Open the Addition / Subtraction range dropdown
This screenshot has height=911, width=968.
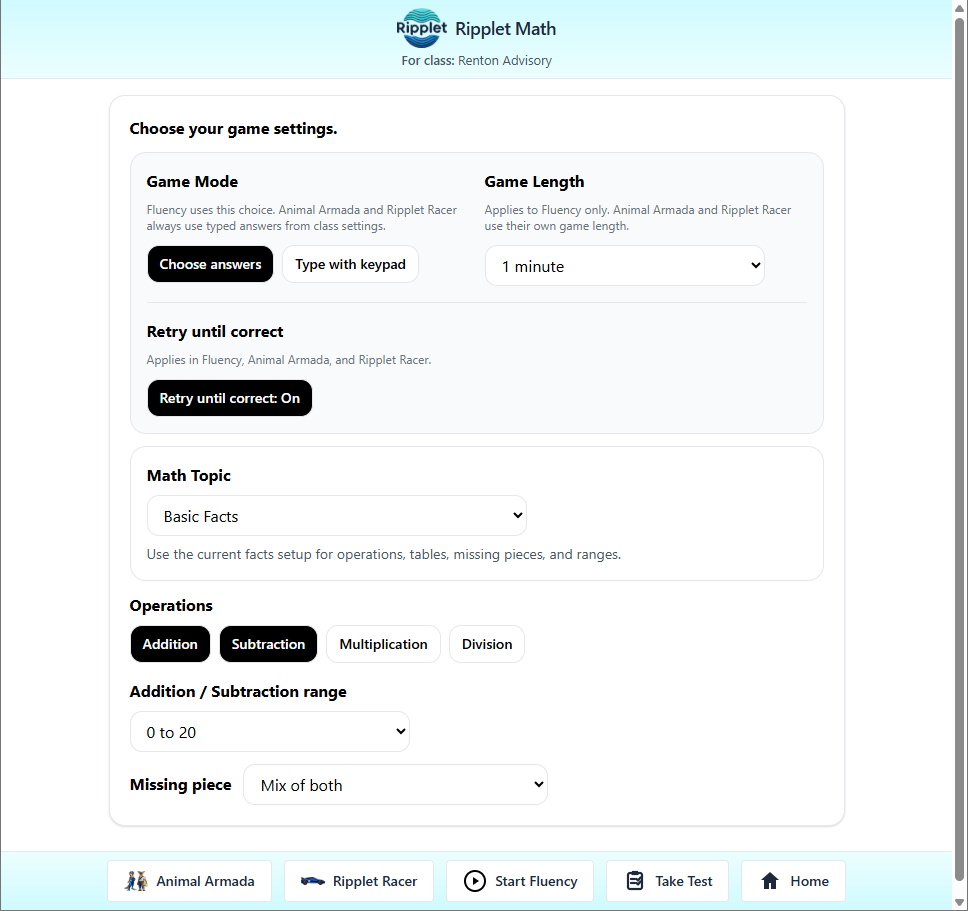pos(270,731)
